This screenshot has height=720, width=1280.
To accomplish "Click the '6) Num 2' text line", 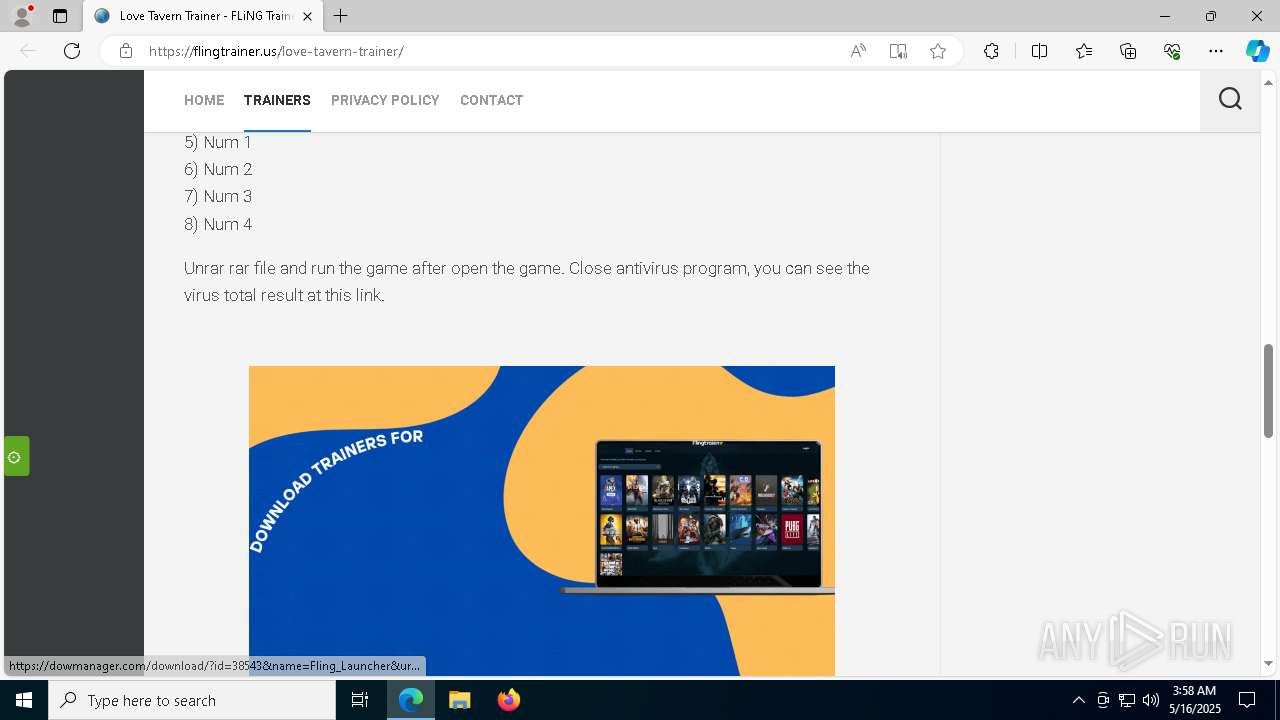I will (x=218, y=169).
